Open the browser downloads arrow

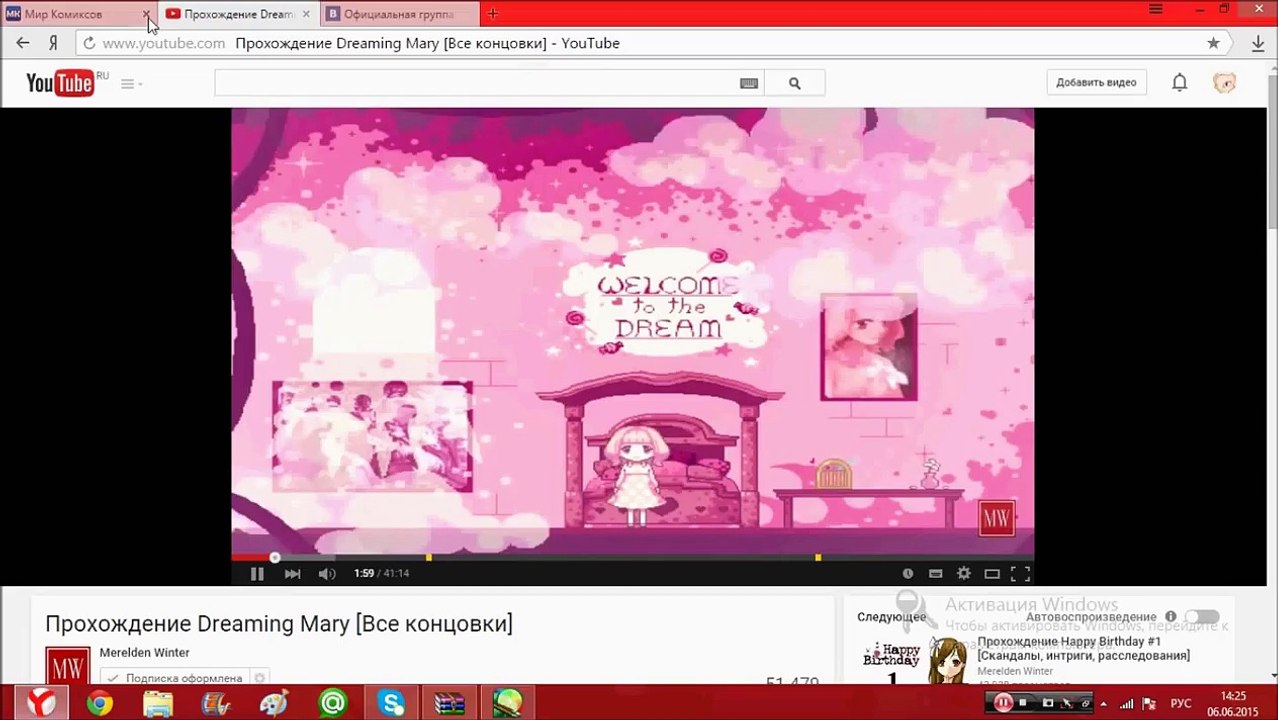tap(1258, 43)
